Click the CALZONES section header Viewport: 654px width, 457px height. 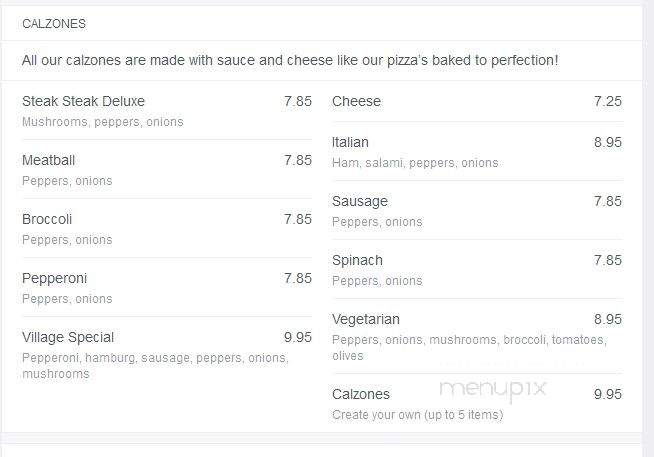[54, 24]
